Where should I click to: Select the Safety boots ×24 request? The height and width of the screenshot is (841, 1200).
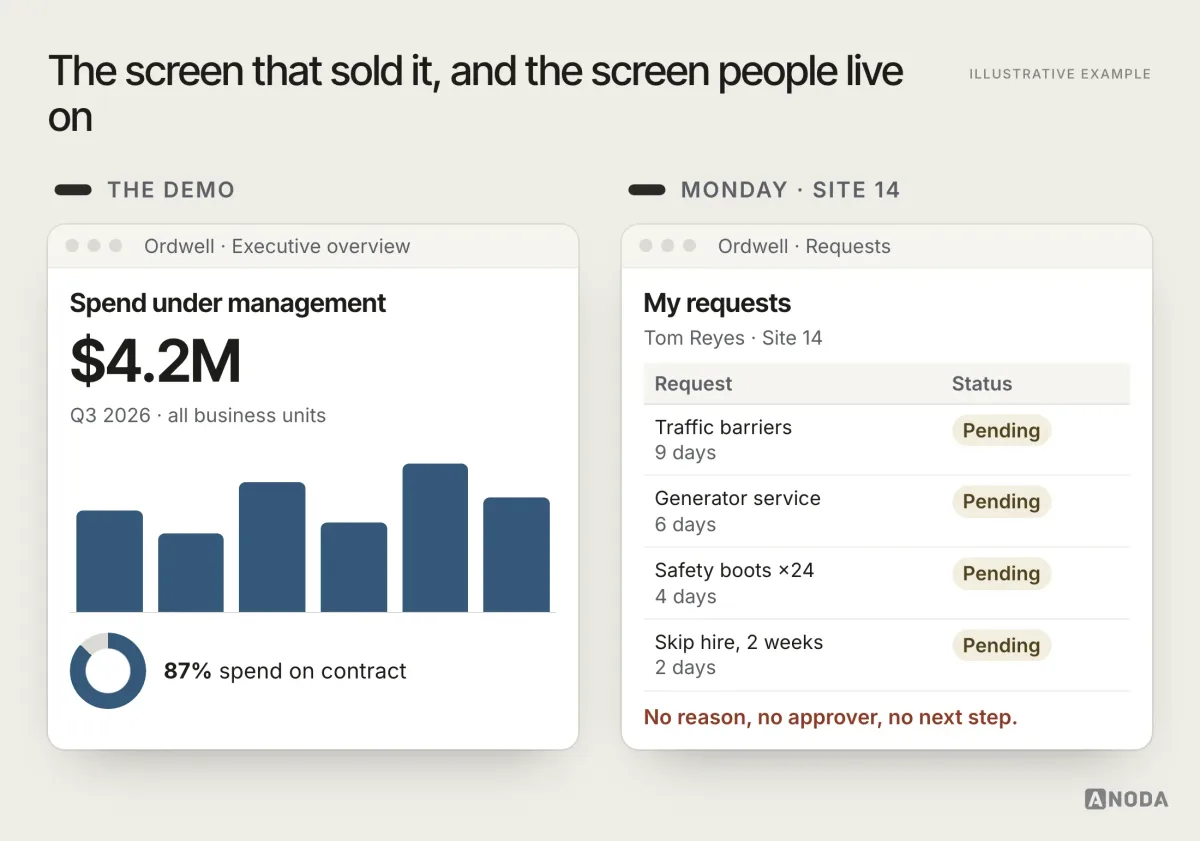[887, 583]
